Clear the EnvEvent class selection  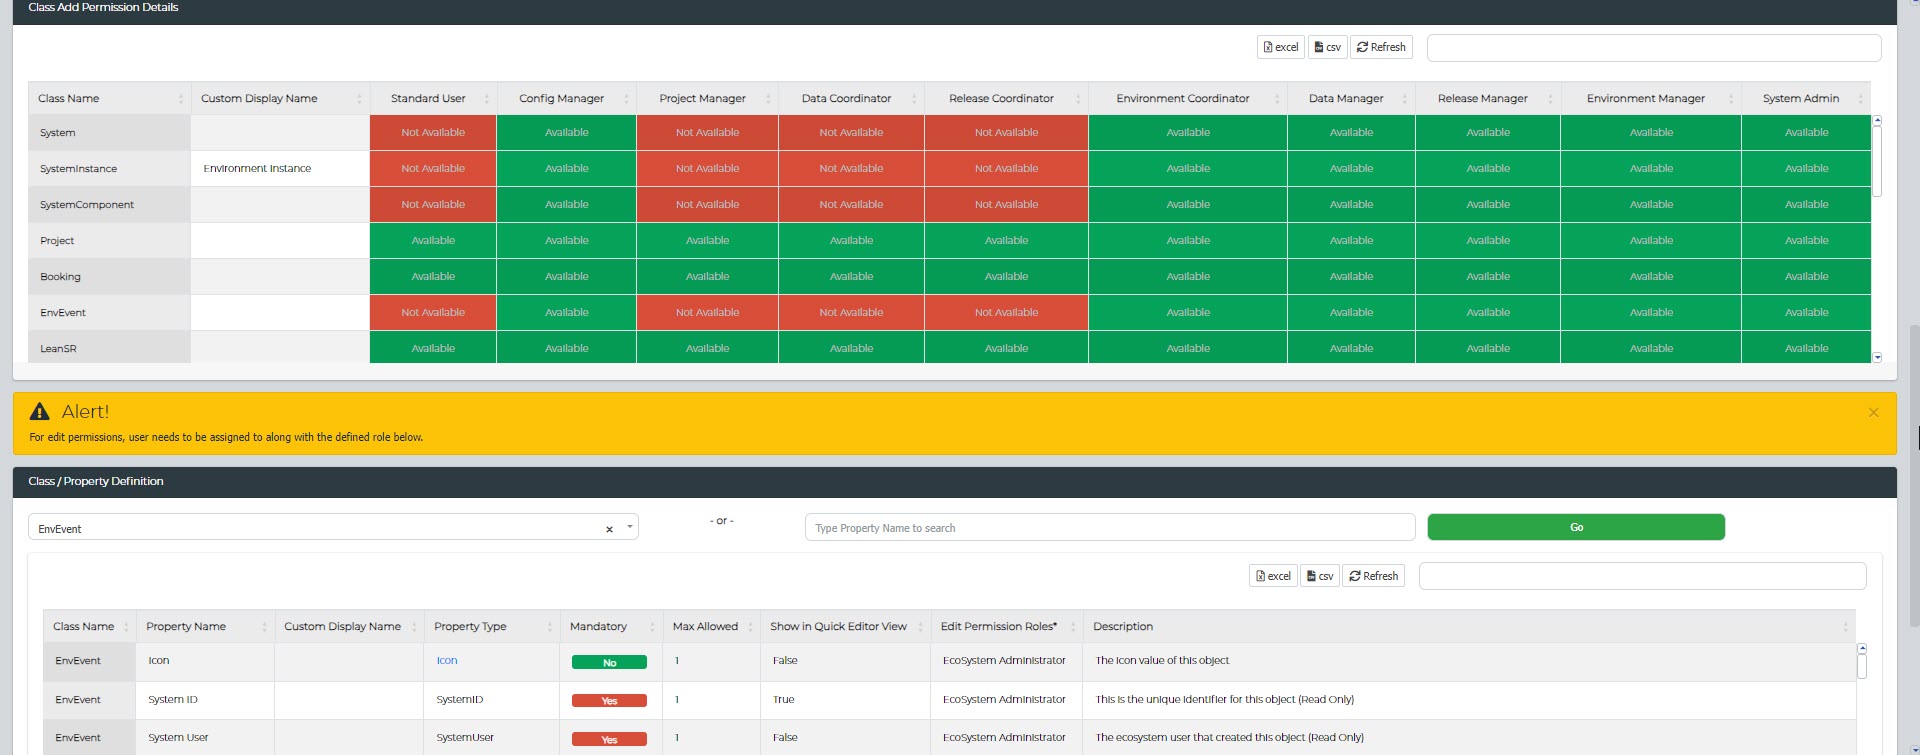click(x=609, y=529)
